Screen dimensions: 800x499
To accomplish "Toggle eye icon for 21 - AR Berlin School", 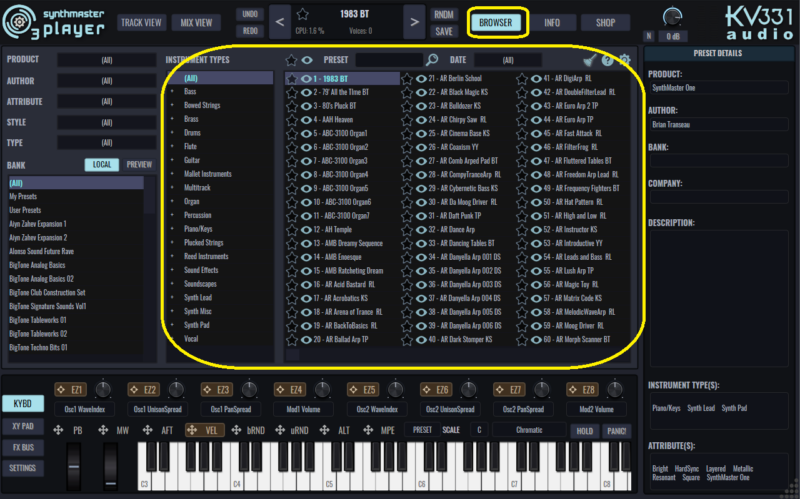I will 420,78.
